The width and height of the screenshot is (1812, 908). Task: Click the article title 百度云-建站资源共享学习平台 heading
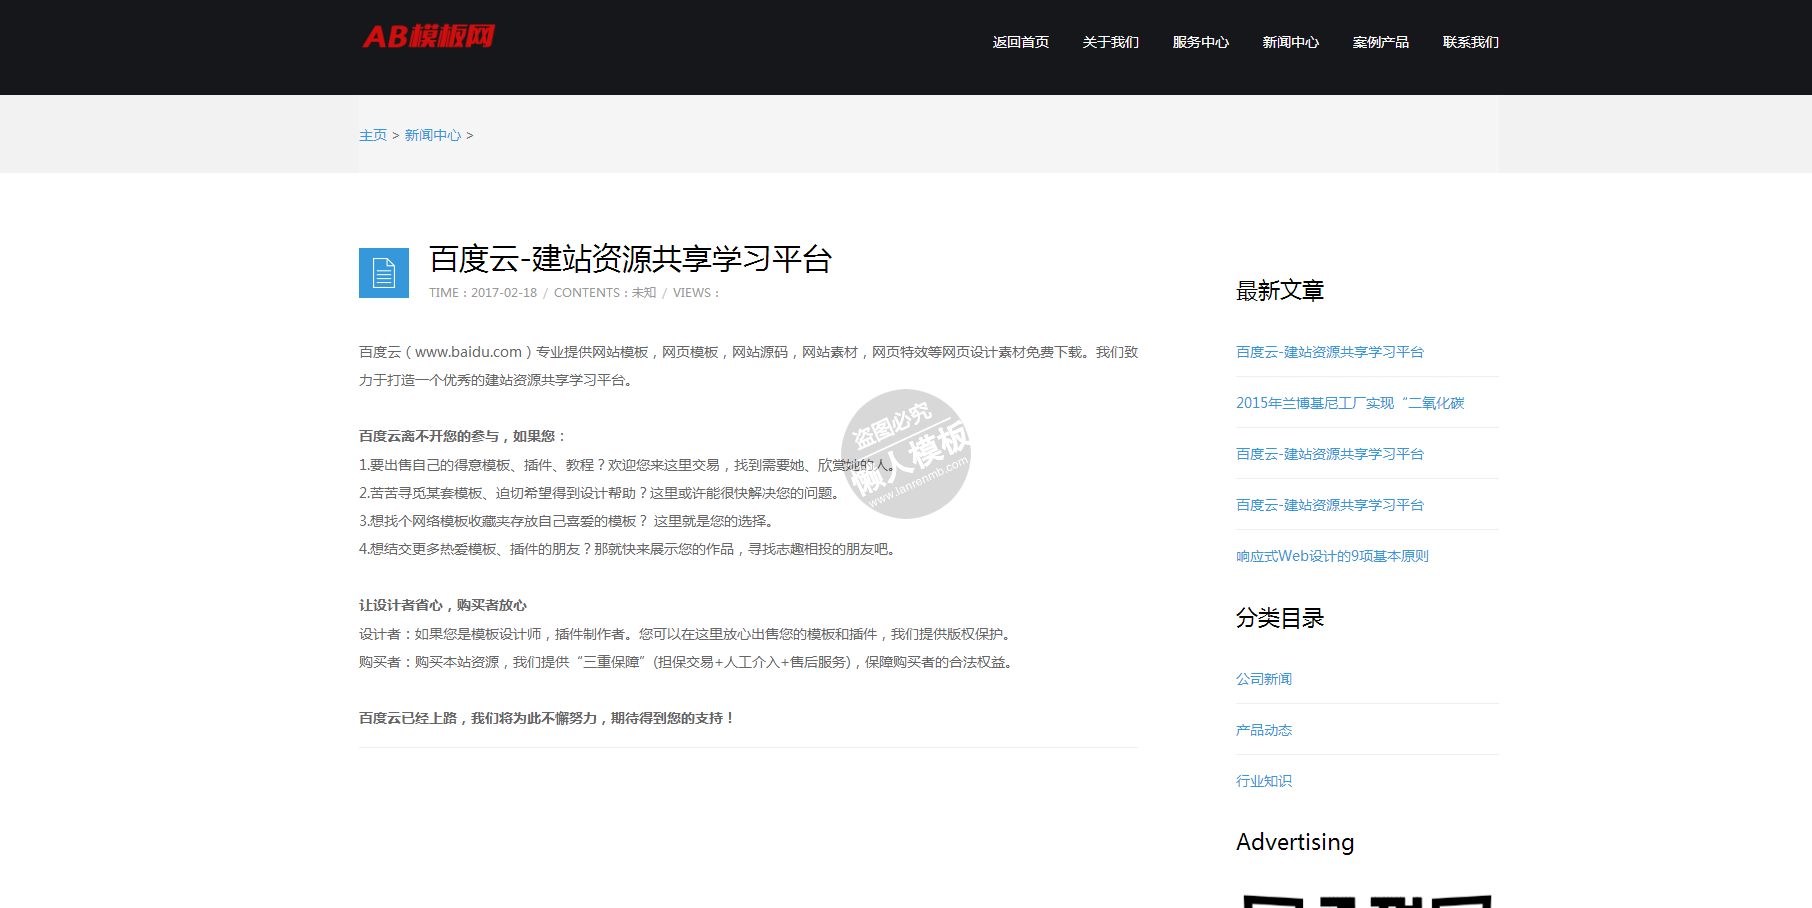click(x=630, y=259)
